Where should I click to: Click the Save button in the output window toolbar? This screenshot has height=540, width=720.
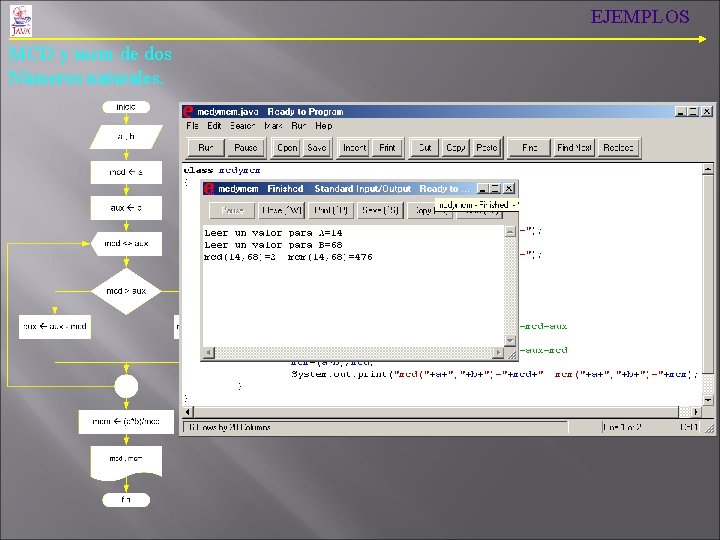click(380, 211)
